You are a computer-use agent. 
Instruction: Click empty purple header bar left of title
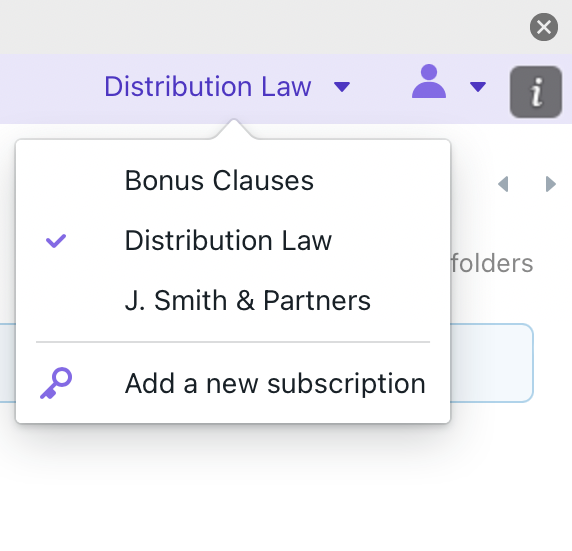51,89
